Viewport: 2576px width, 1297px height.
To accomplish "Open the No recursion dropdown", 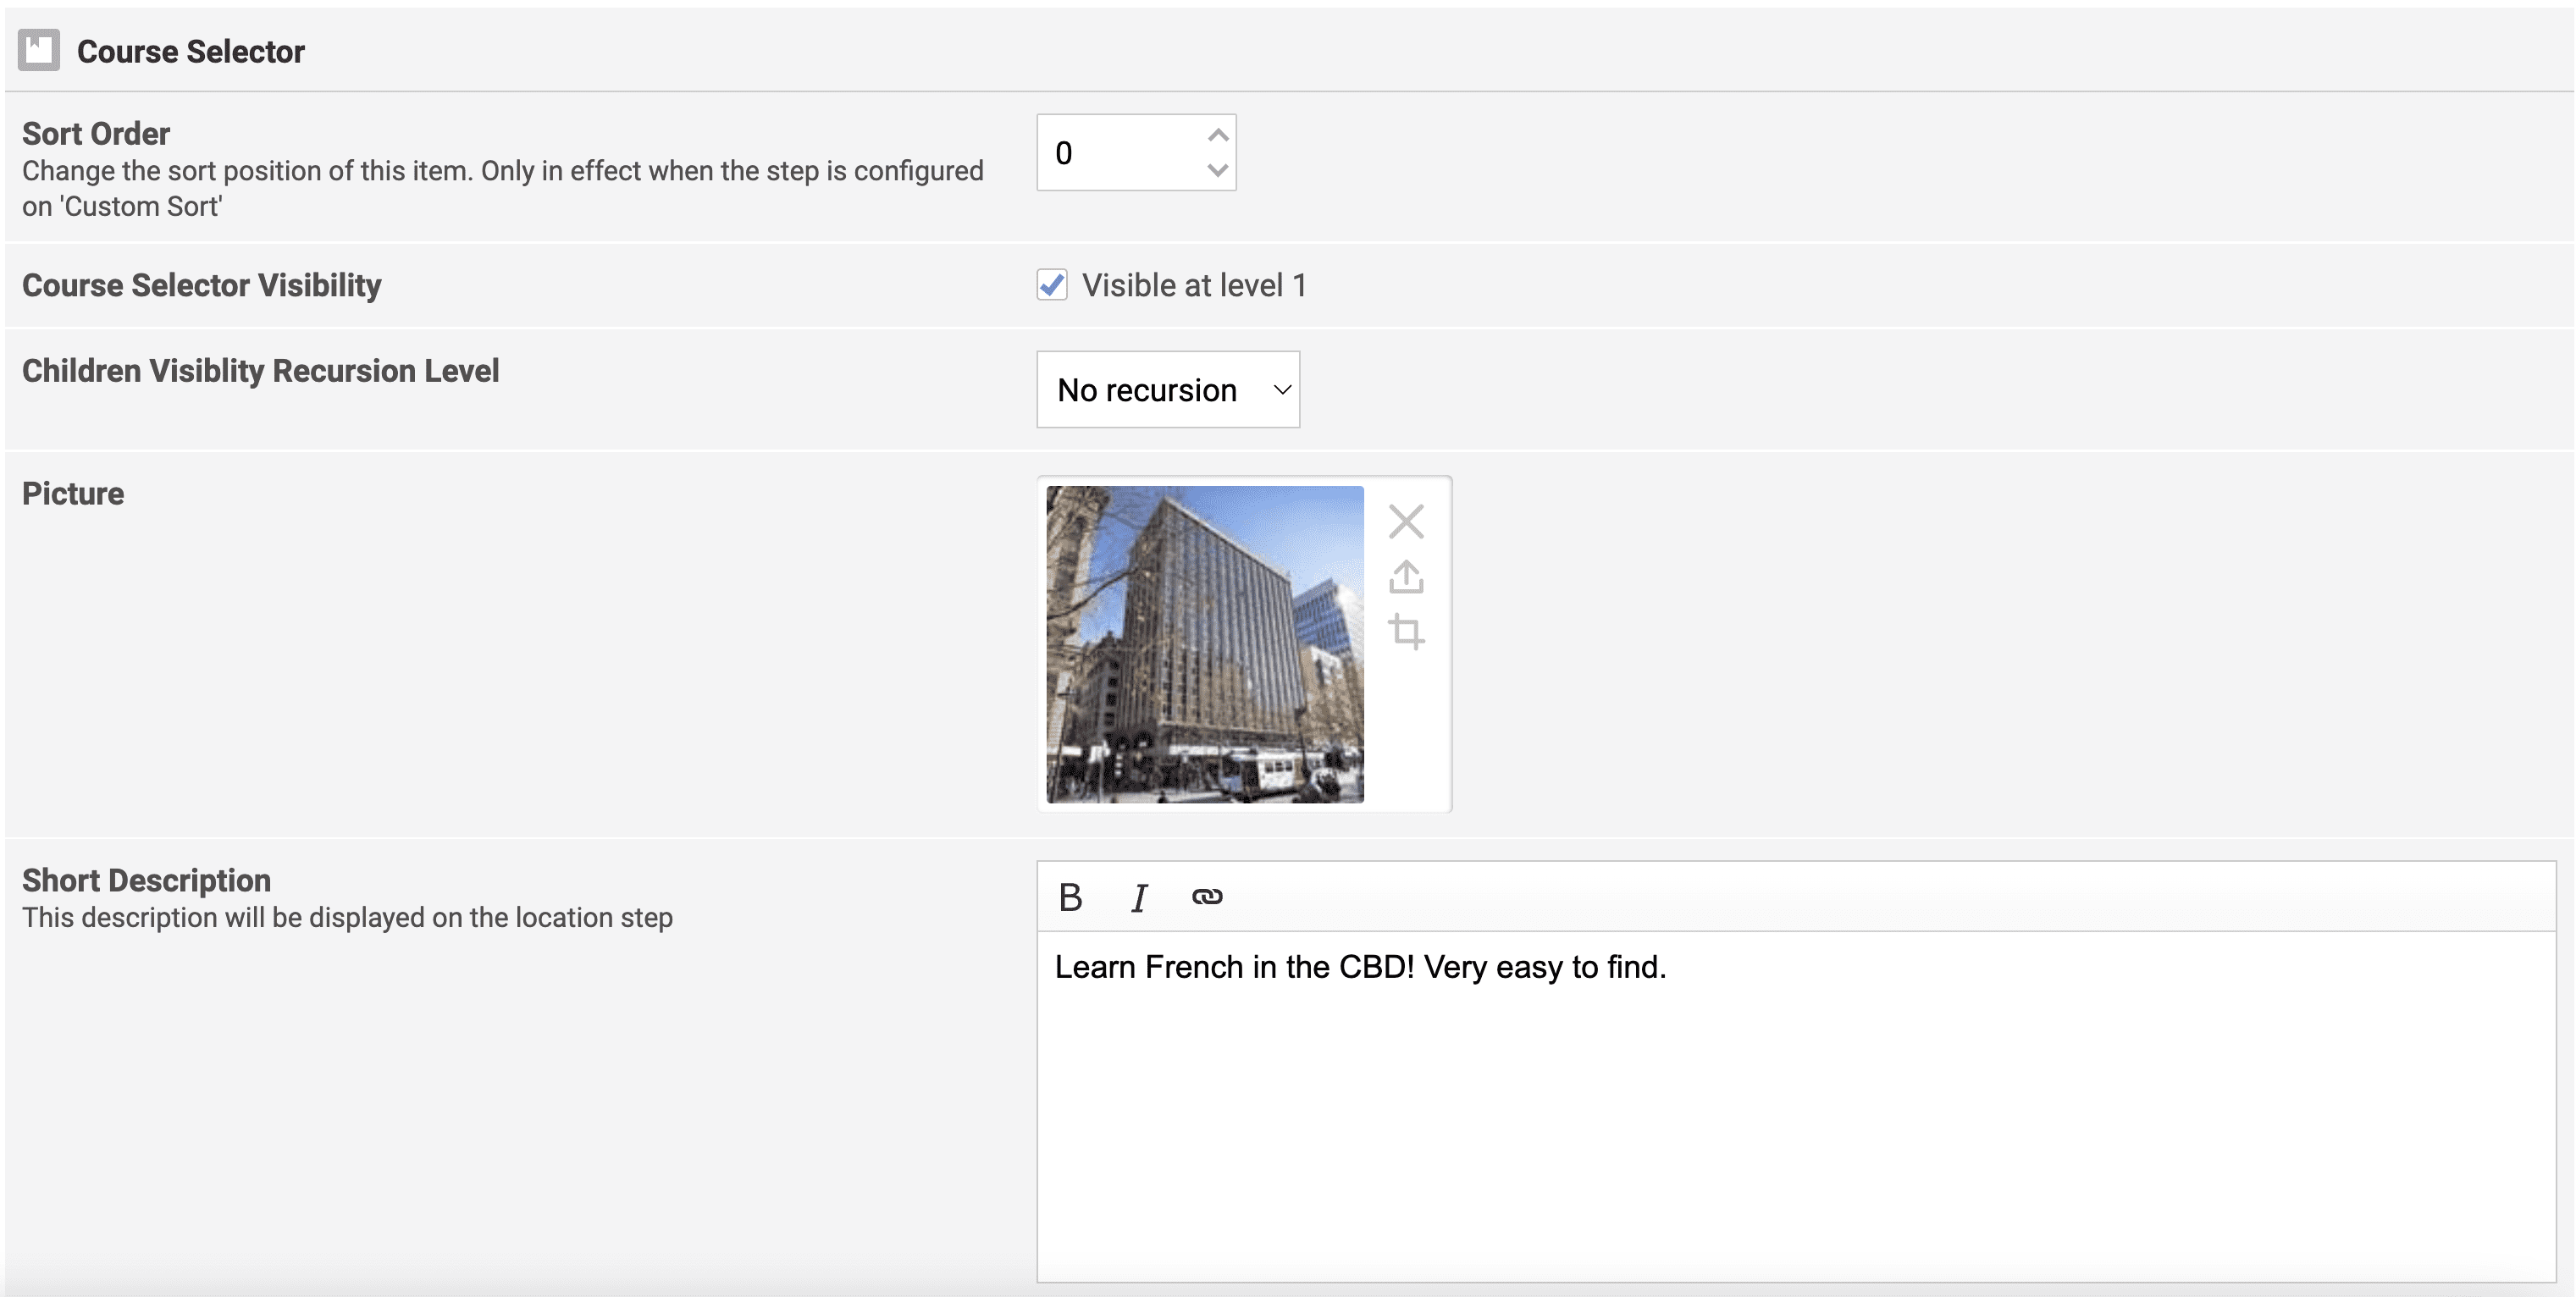I will point(1168,389).
